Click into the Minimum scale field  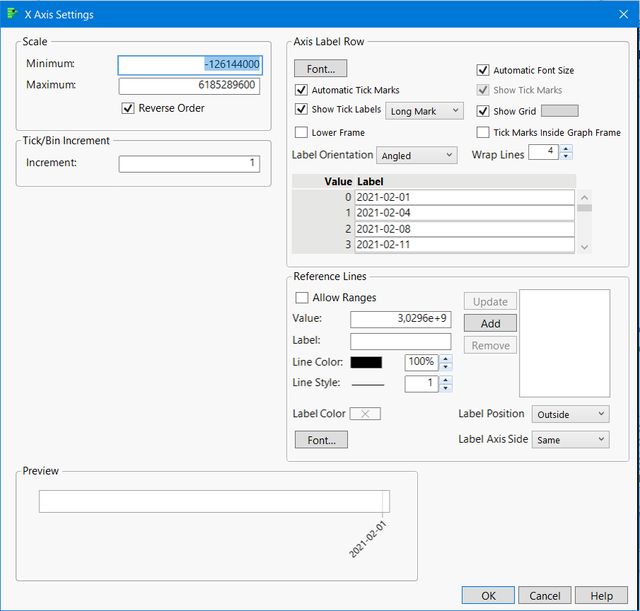point(190,64)
